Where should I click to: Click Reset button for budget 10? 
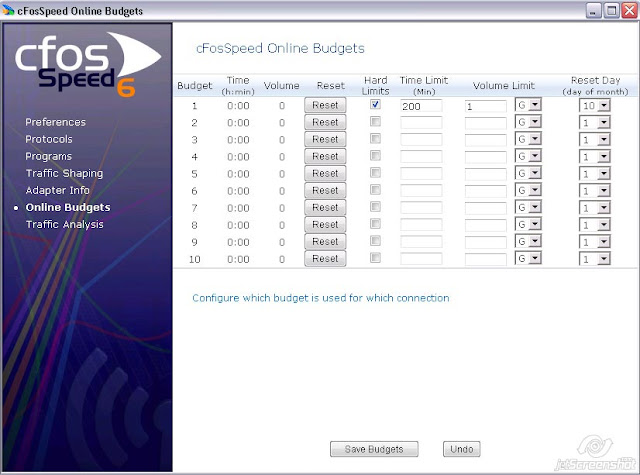pyautogui.click(x=325, y=259)
